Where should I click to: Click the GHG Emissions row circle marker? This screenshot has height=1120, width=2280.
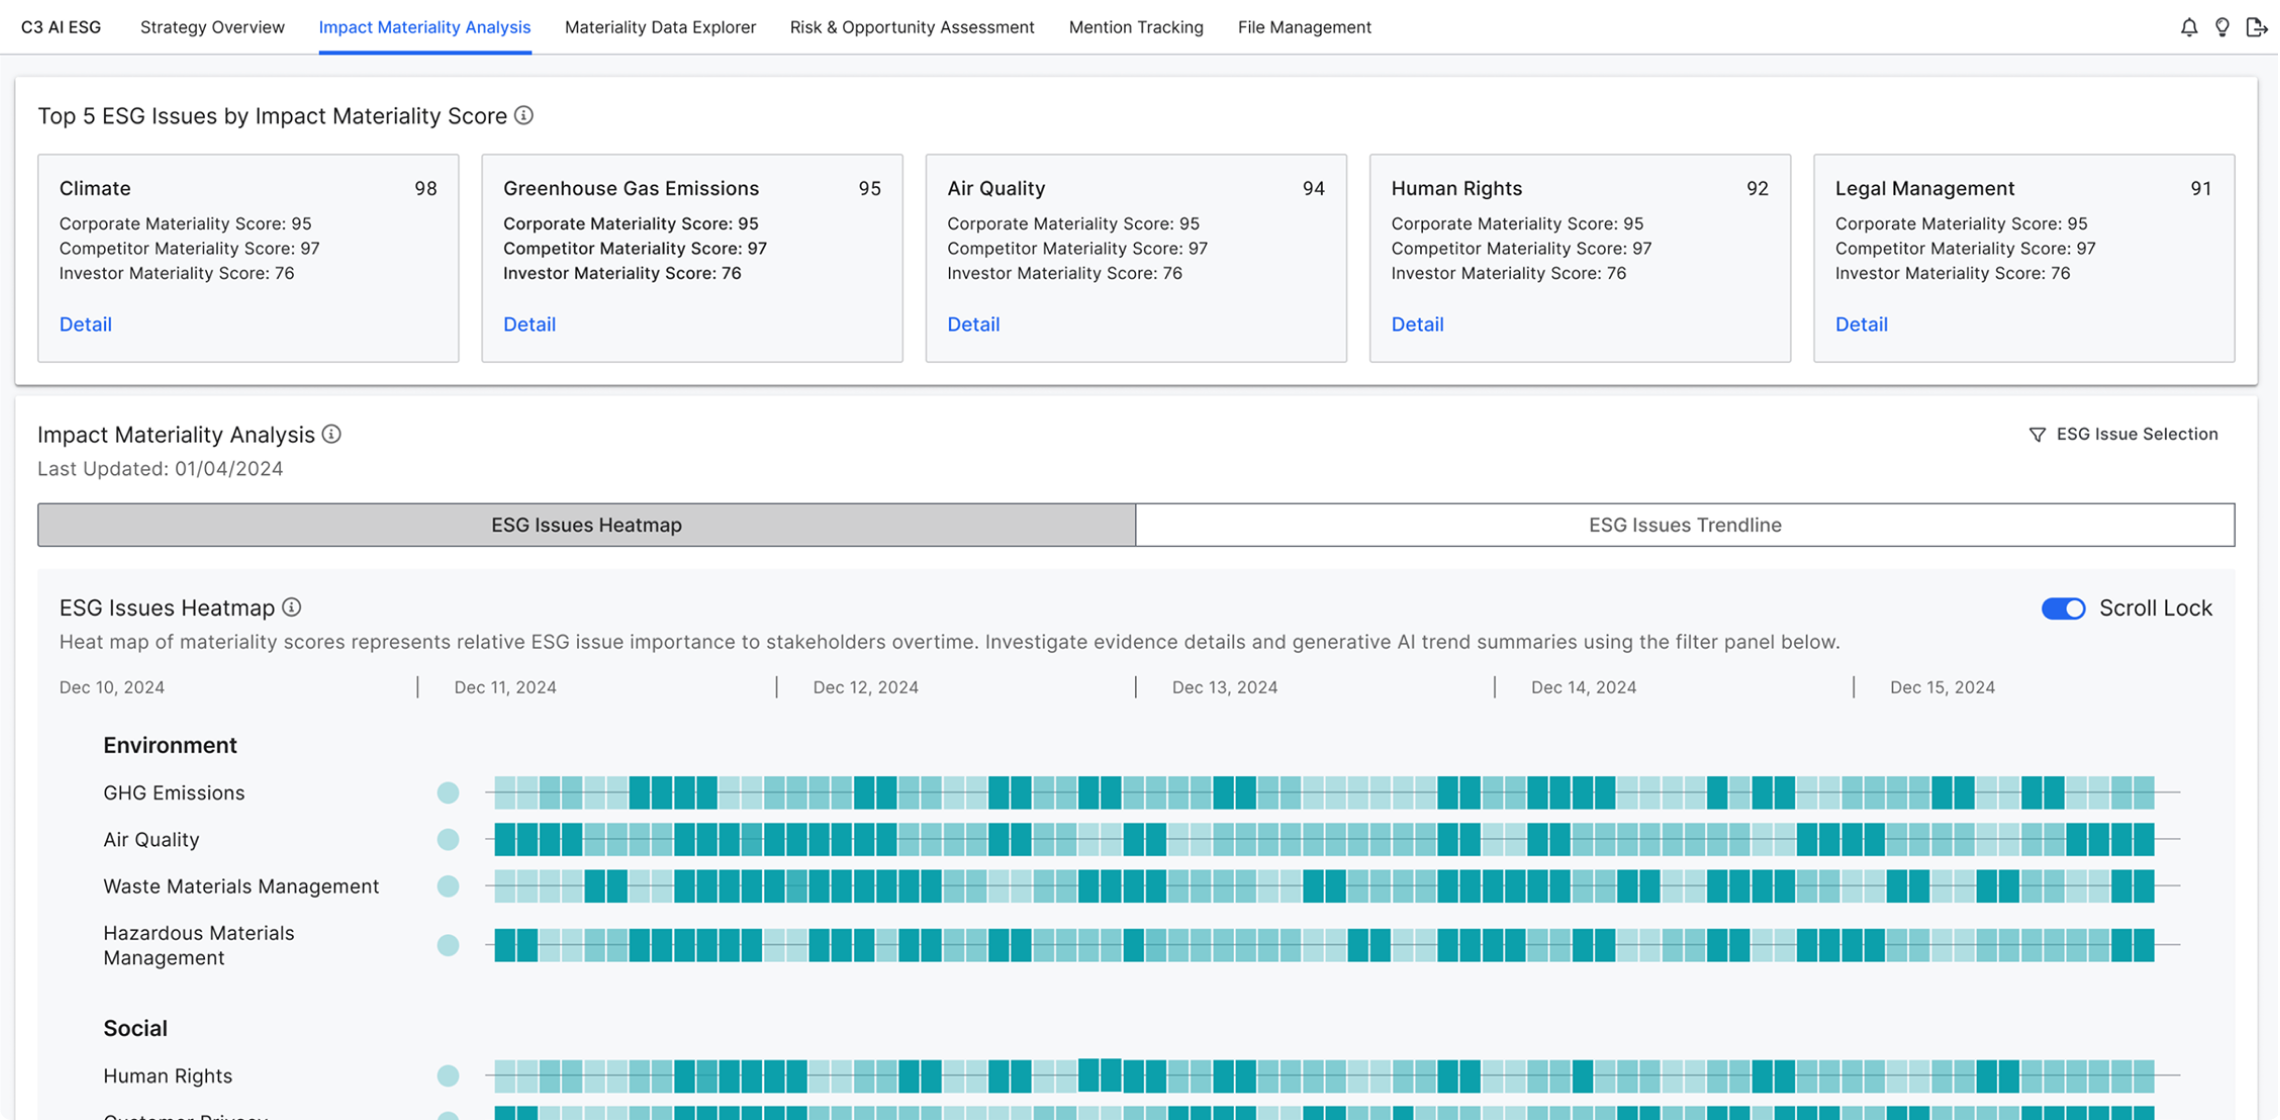[x=448, y=793]
